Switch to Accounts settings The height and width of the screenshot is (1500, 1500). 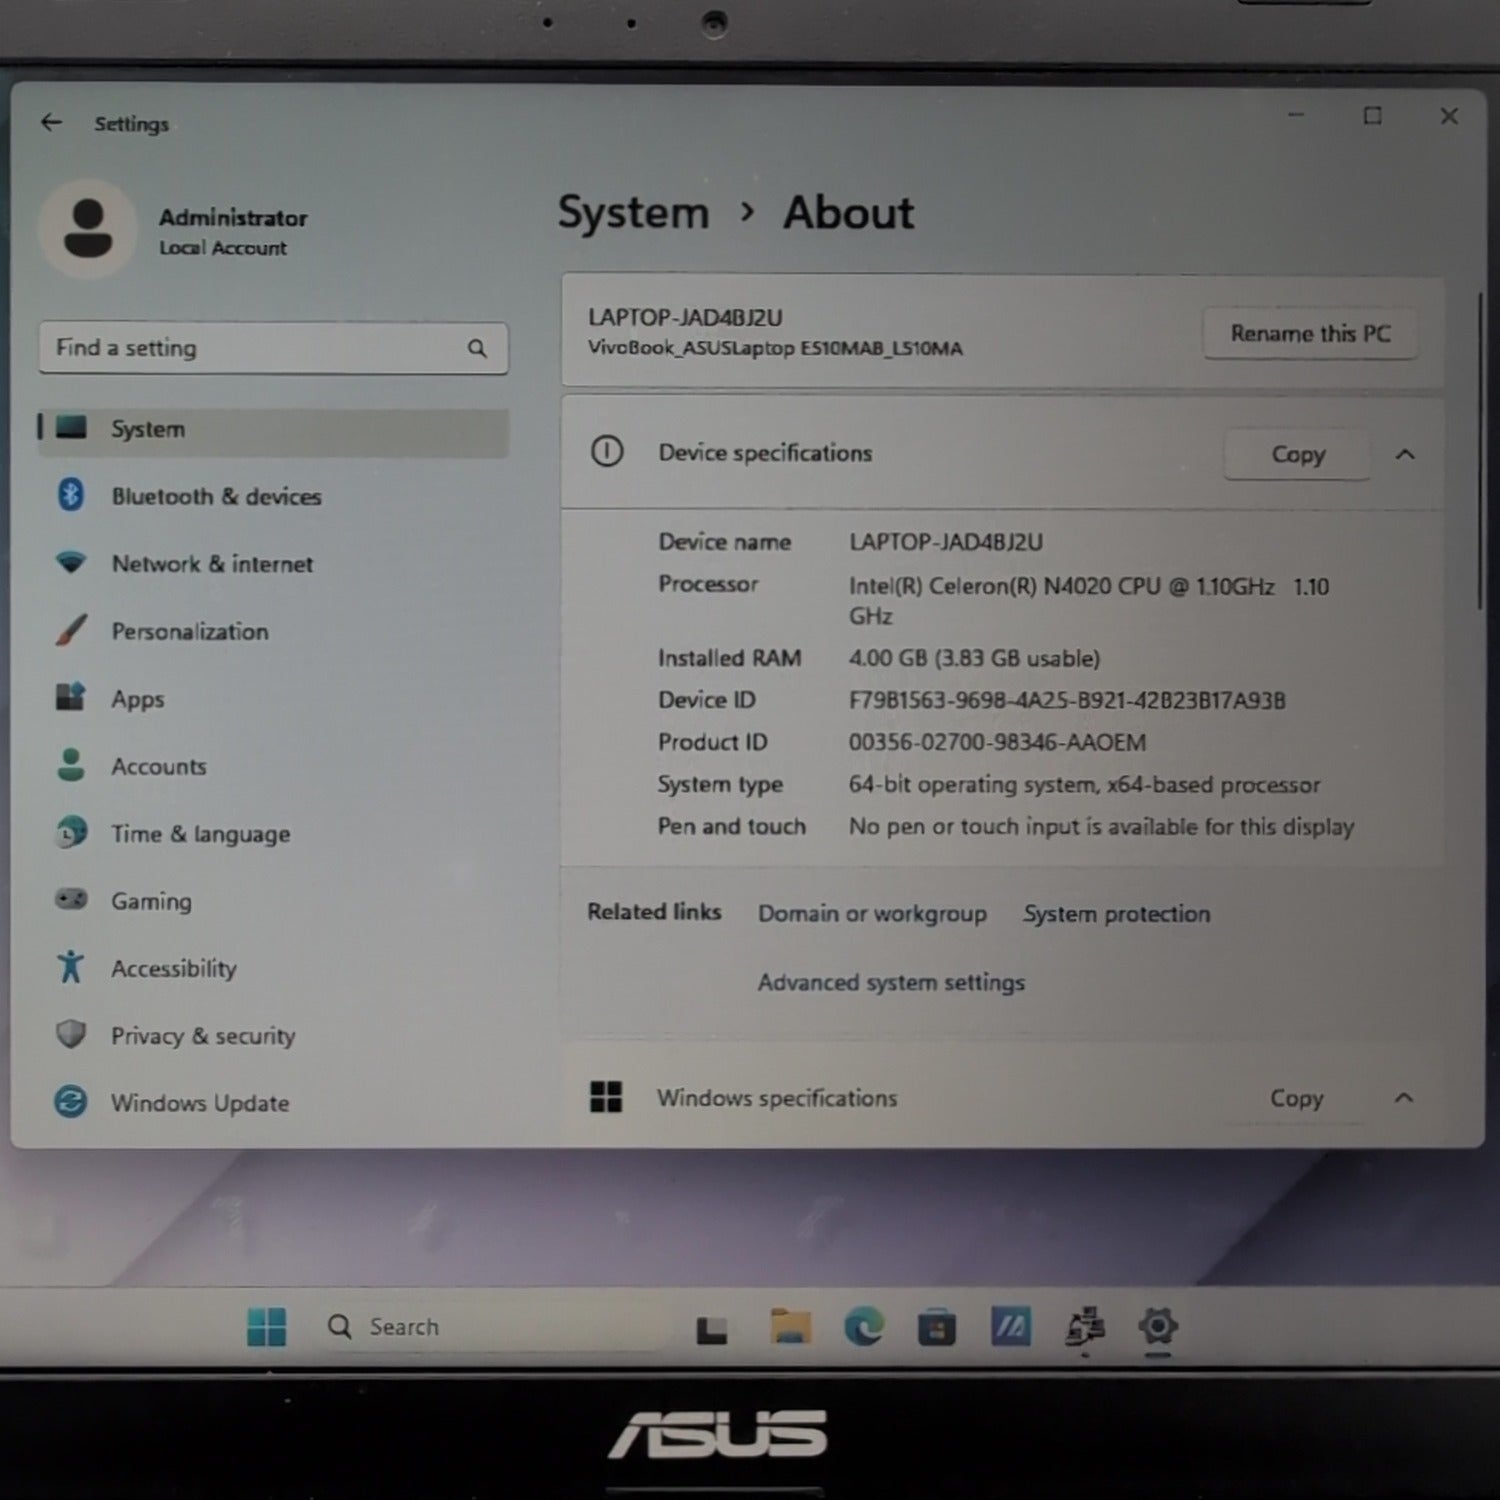tap(273, 766)
